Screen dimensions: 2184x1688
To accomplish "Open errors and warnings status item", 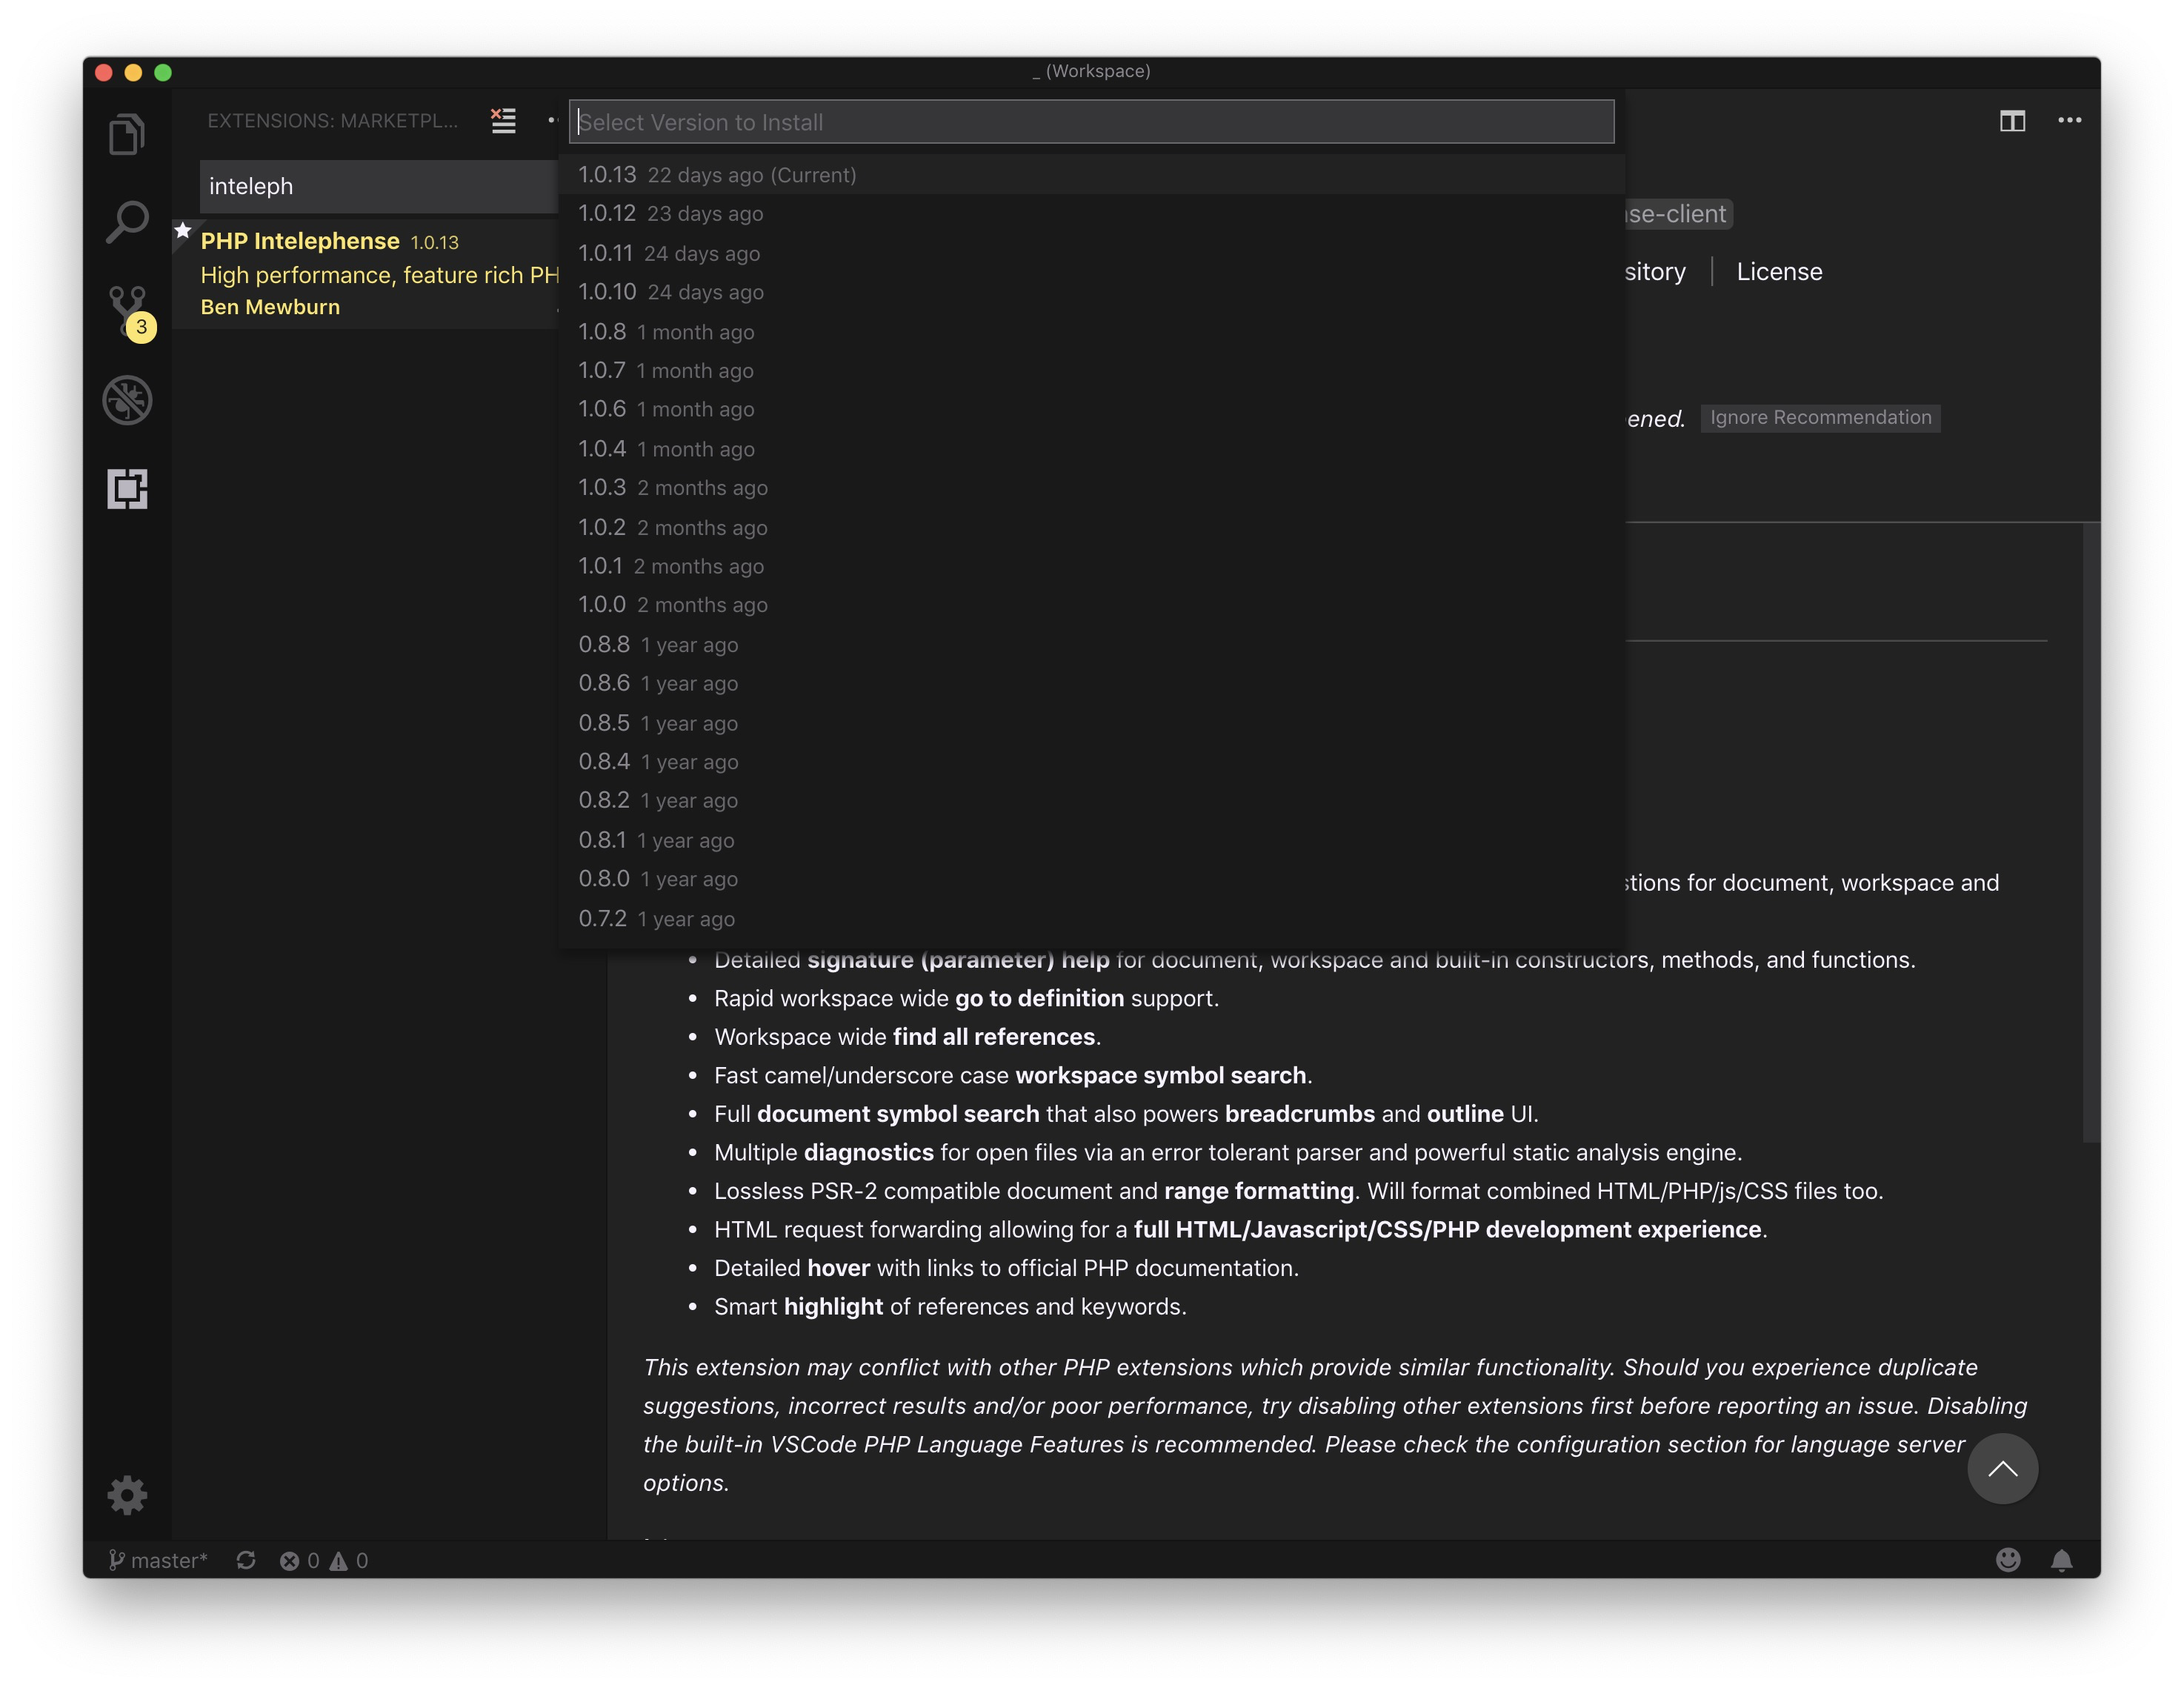I will [x=324, y=1560].
